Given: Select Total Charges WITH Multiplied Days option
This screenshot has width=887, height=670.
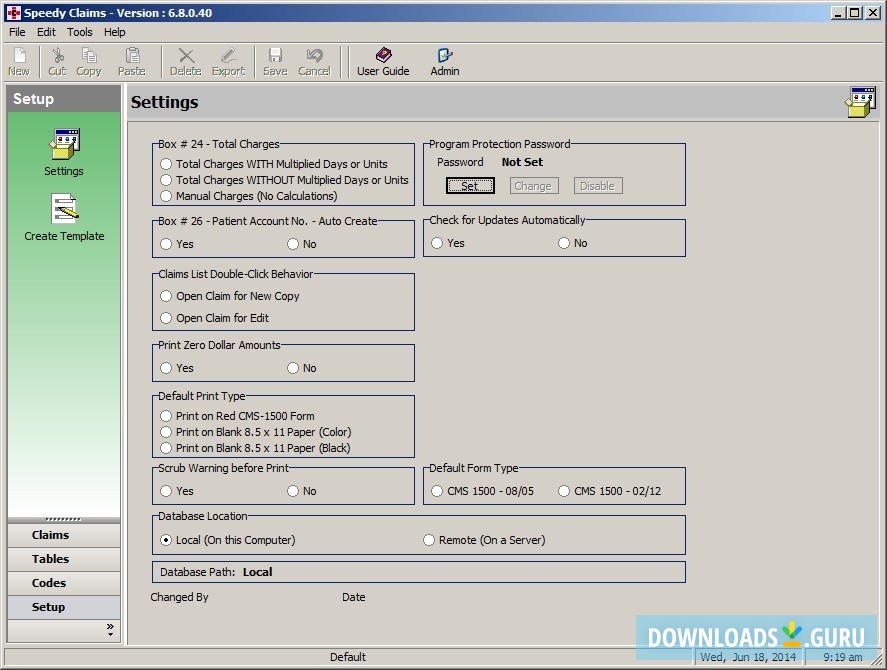Looking at the screenshot, I should click(x=166, y=164).
